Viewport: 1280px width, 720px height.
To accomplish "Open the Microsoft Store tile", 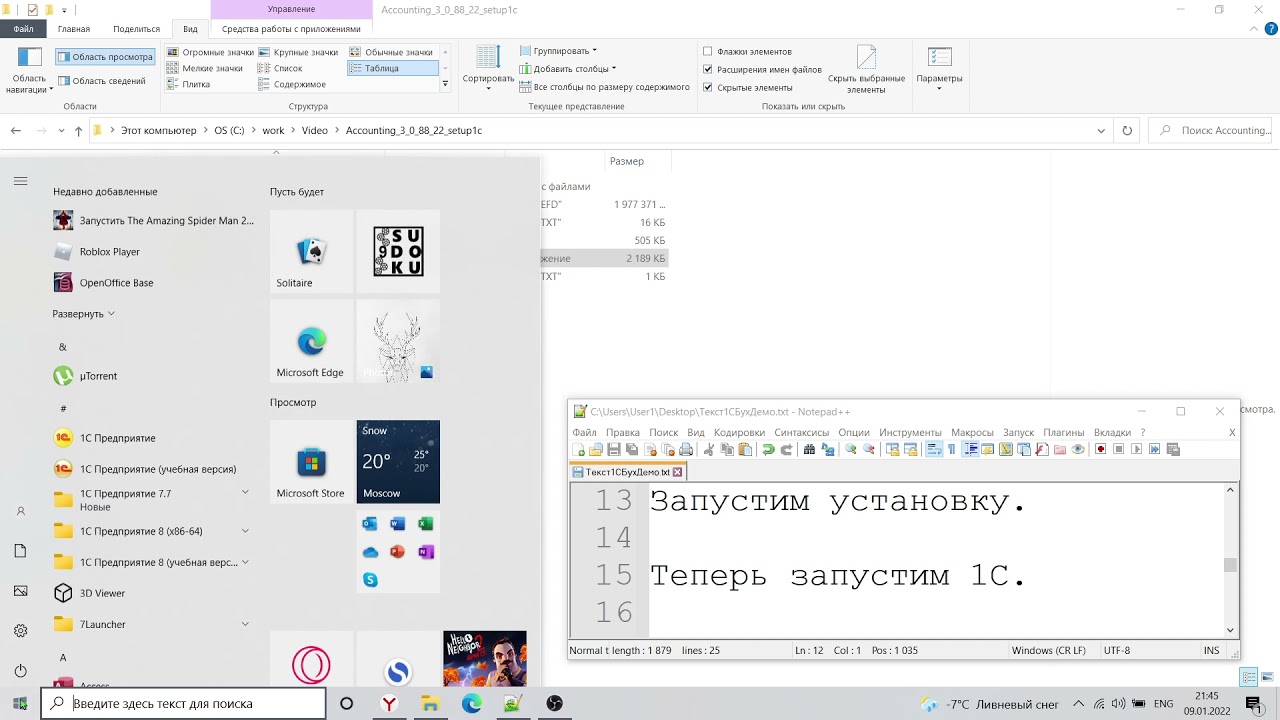I will pos(311,461).
